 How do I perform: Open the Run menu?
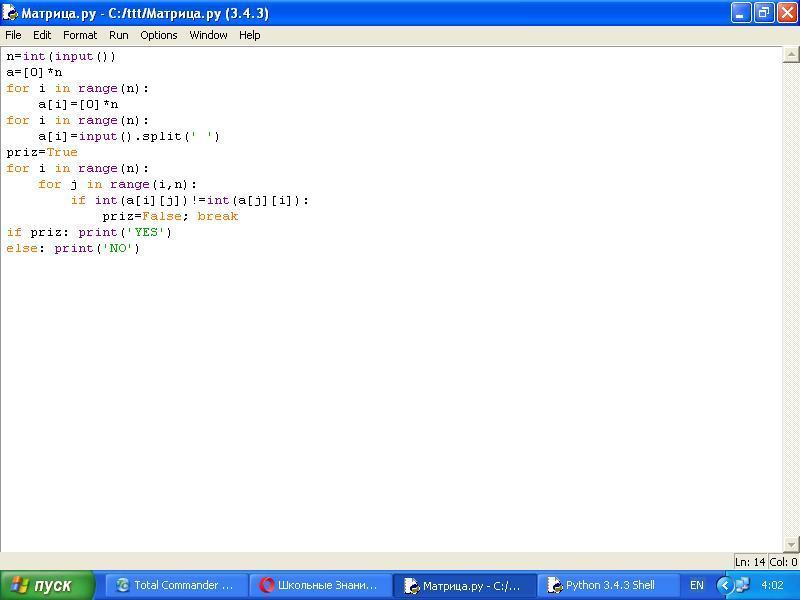119,35
